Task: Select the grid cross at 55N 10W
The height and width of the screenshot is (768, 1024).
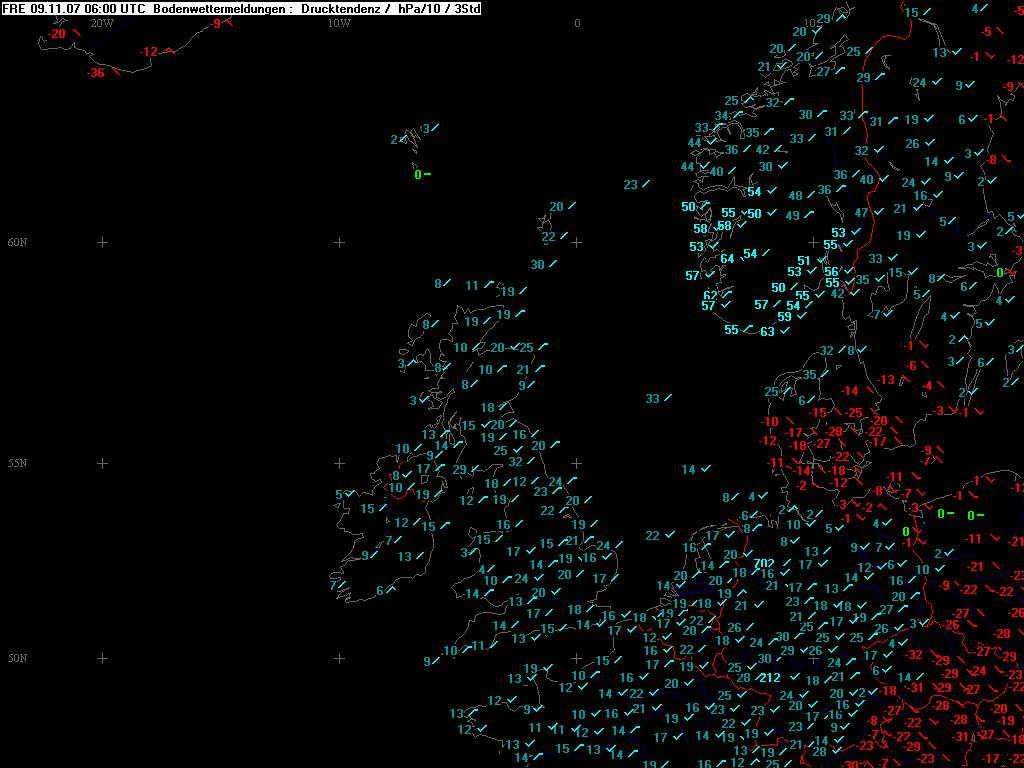Action: coord(339,463)
